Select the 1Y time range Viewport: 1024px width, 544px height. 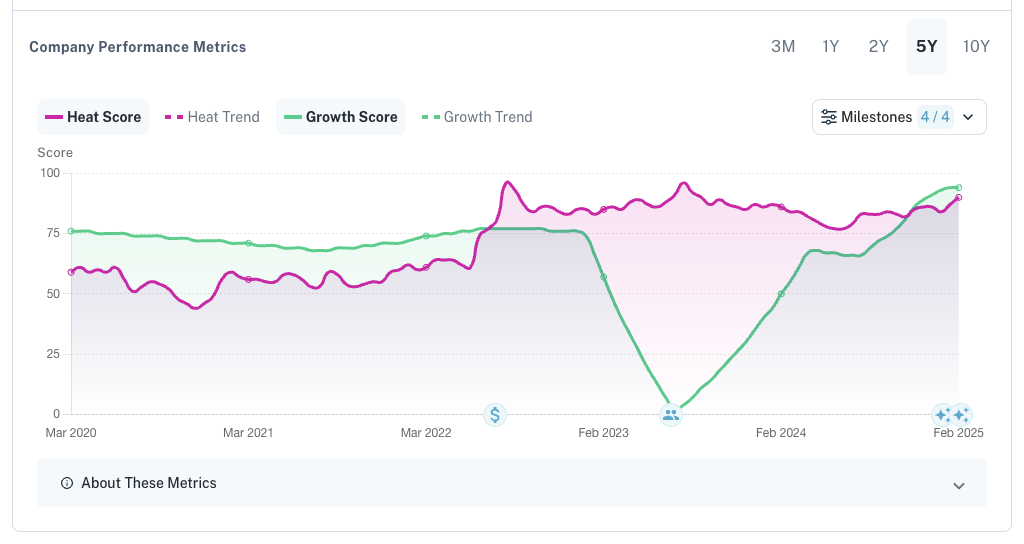831,46
